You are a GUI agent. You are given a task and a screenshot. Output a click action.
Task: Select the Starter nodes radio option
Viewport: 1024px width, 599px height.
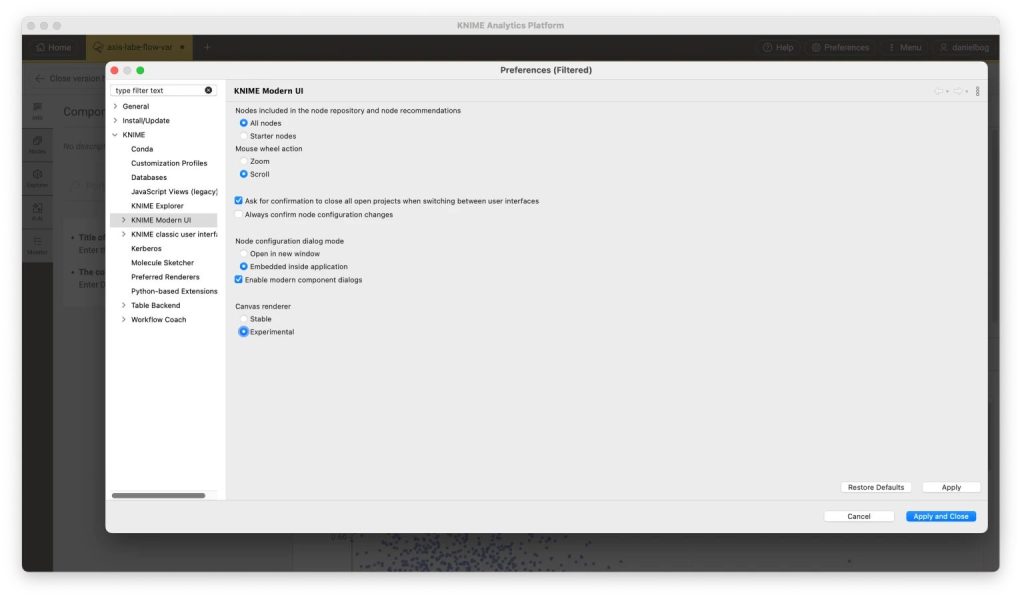(x=244, y=136)
